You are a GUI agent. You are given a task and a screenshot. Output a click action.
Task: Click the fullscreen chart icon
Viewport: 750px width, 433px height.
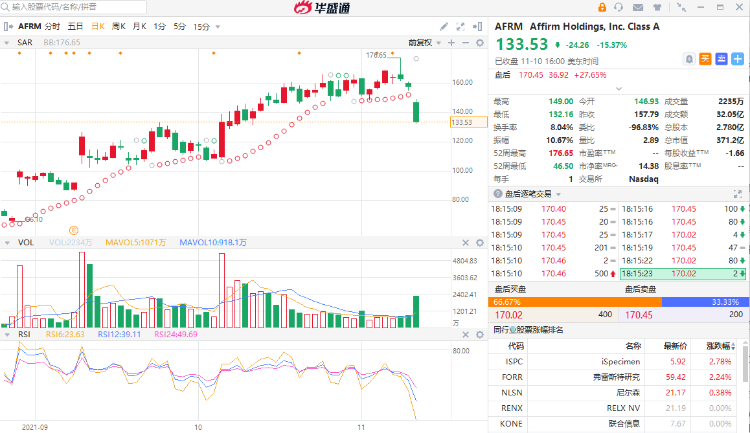click(460, 26)
